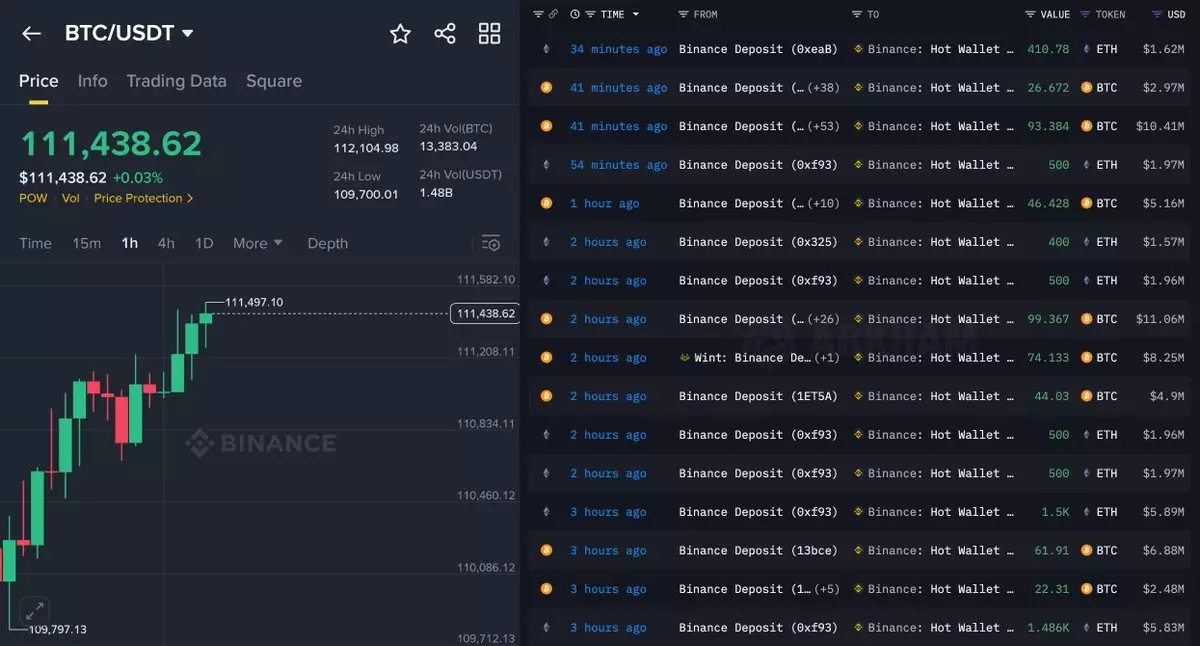Click the filter icon in table header
The width and height of the screenshot is (1200, 646).
pyautogui.click(x=538, y=14)
